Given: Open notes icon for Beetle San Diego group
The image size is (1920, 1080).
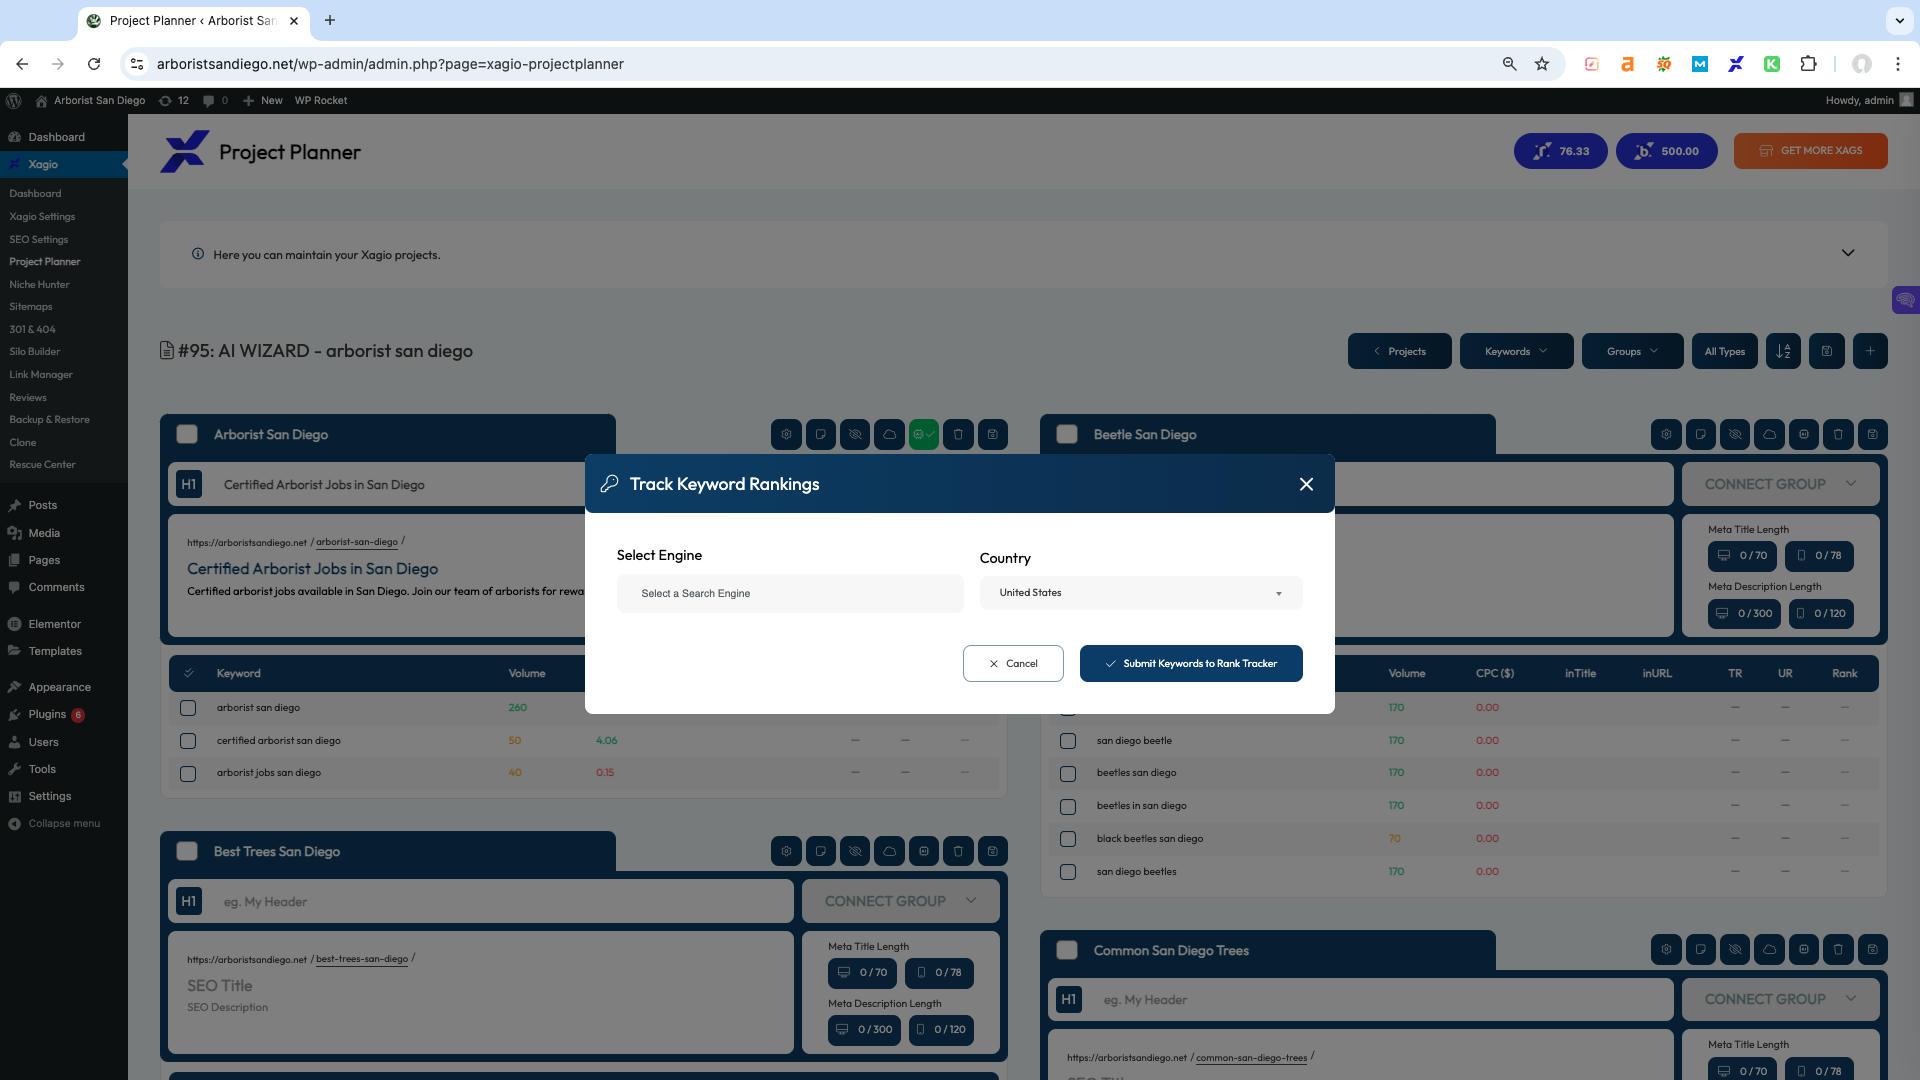Looking at the screenshot, I should click(1700, 434).
